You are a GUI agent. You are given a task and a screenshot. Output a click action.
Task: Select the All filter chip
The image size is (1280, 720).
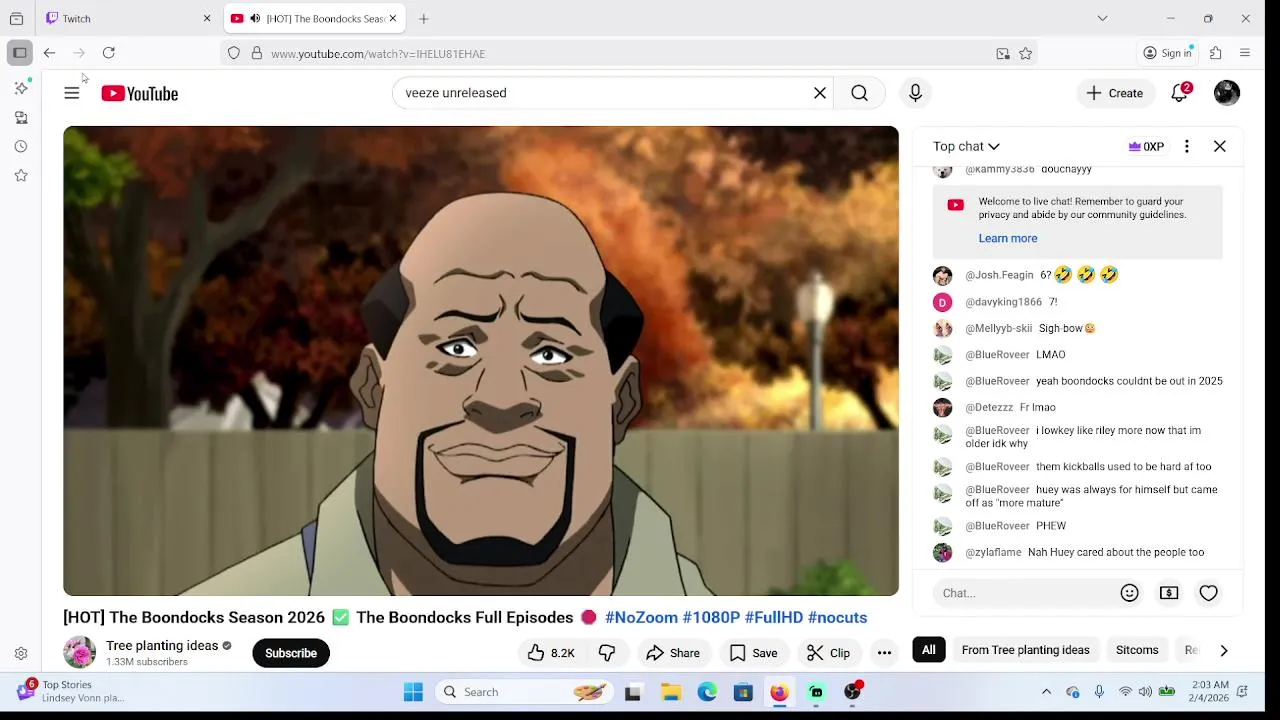pyautogui.click(x=929, y=650)
